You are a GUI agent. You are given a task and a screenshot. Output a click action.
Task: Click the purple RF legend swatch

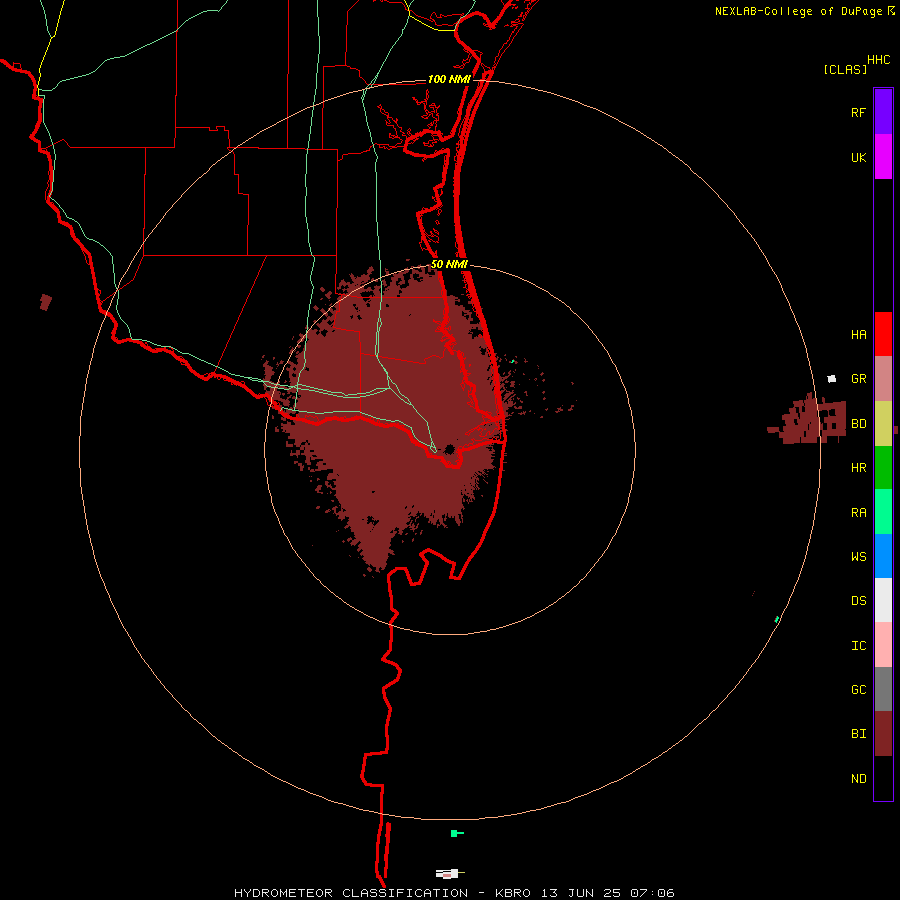tap(883, 111)
